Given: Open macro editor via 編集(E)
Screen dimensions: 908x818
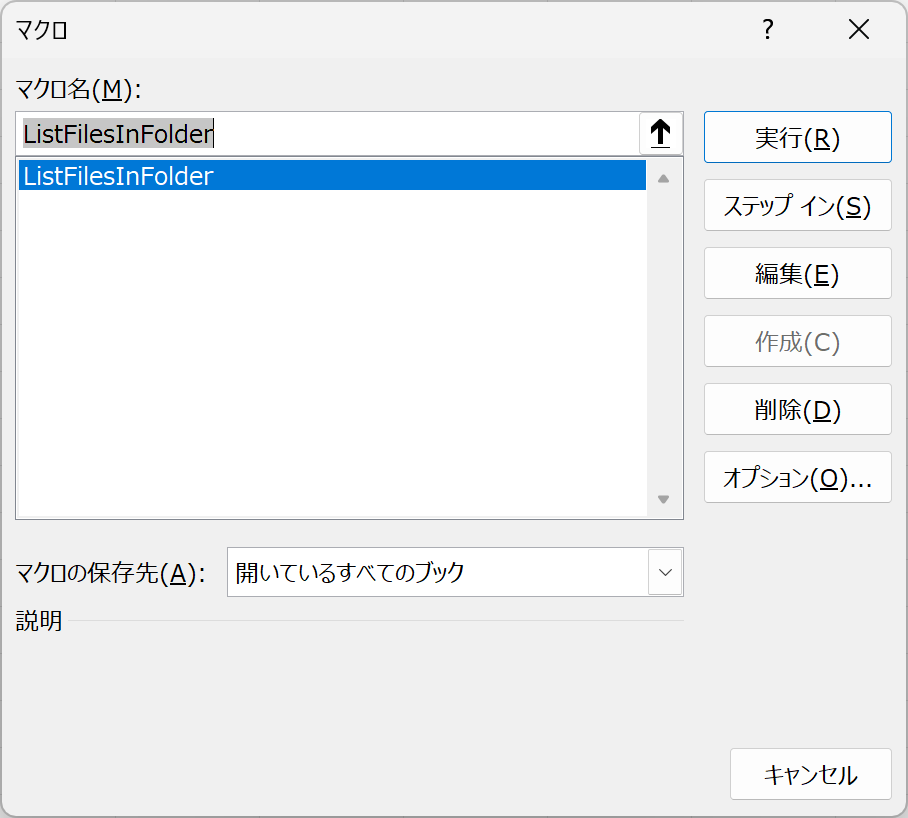Looking at the screenshot, I should (x=797, y=273).
